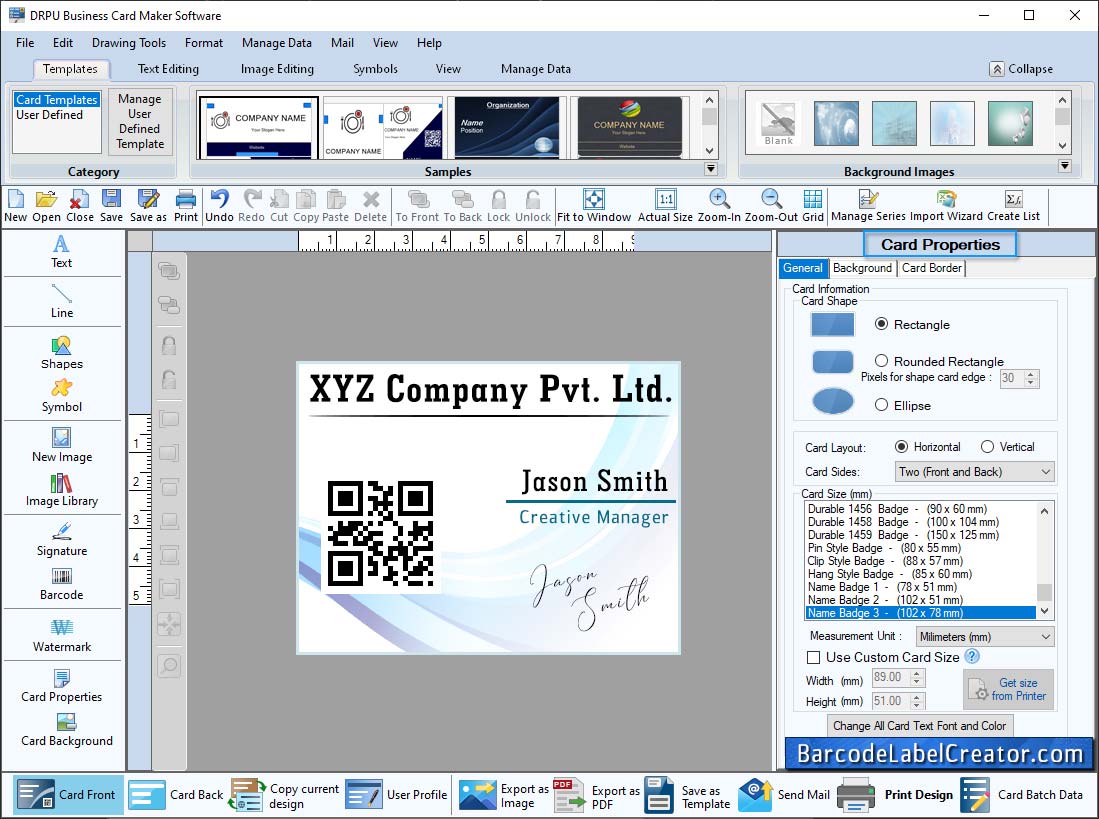Set card layout to Vertical
This screenshot has width=1099, height=819.
pyautogui.click(x=987, y=446)
